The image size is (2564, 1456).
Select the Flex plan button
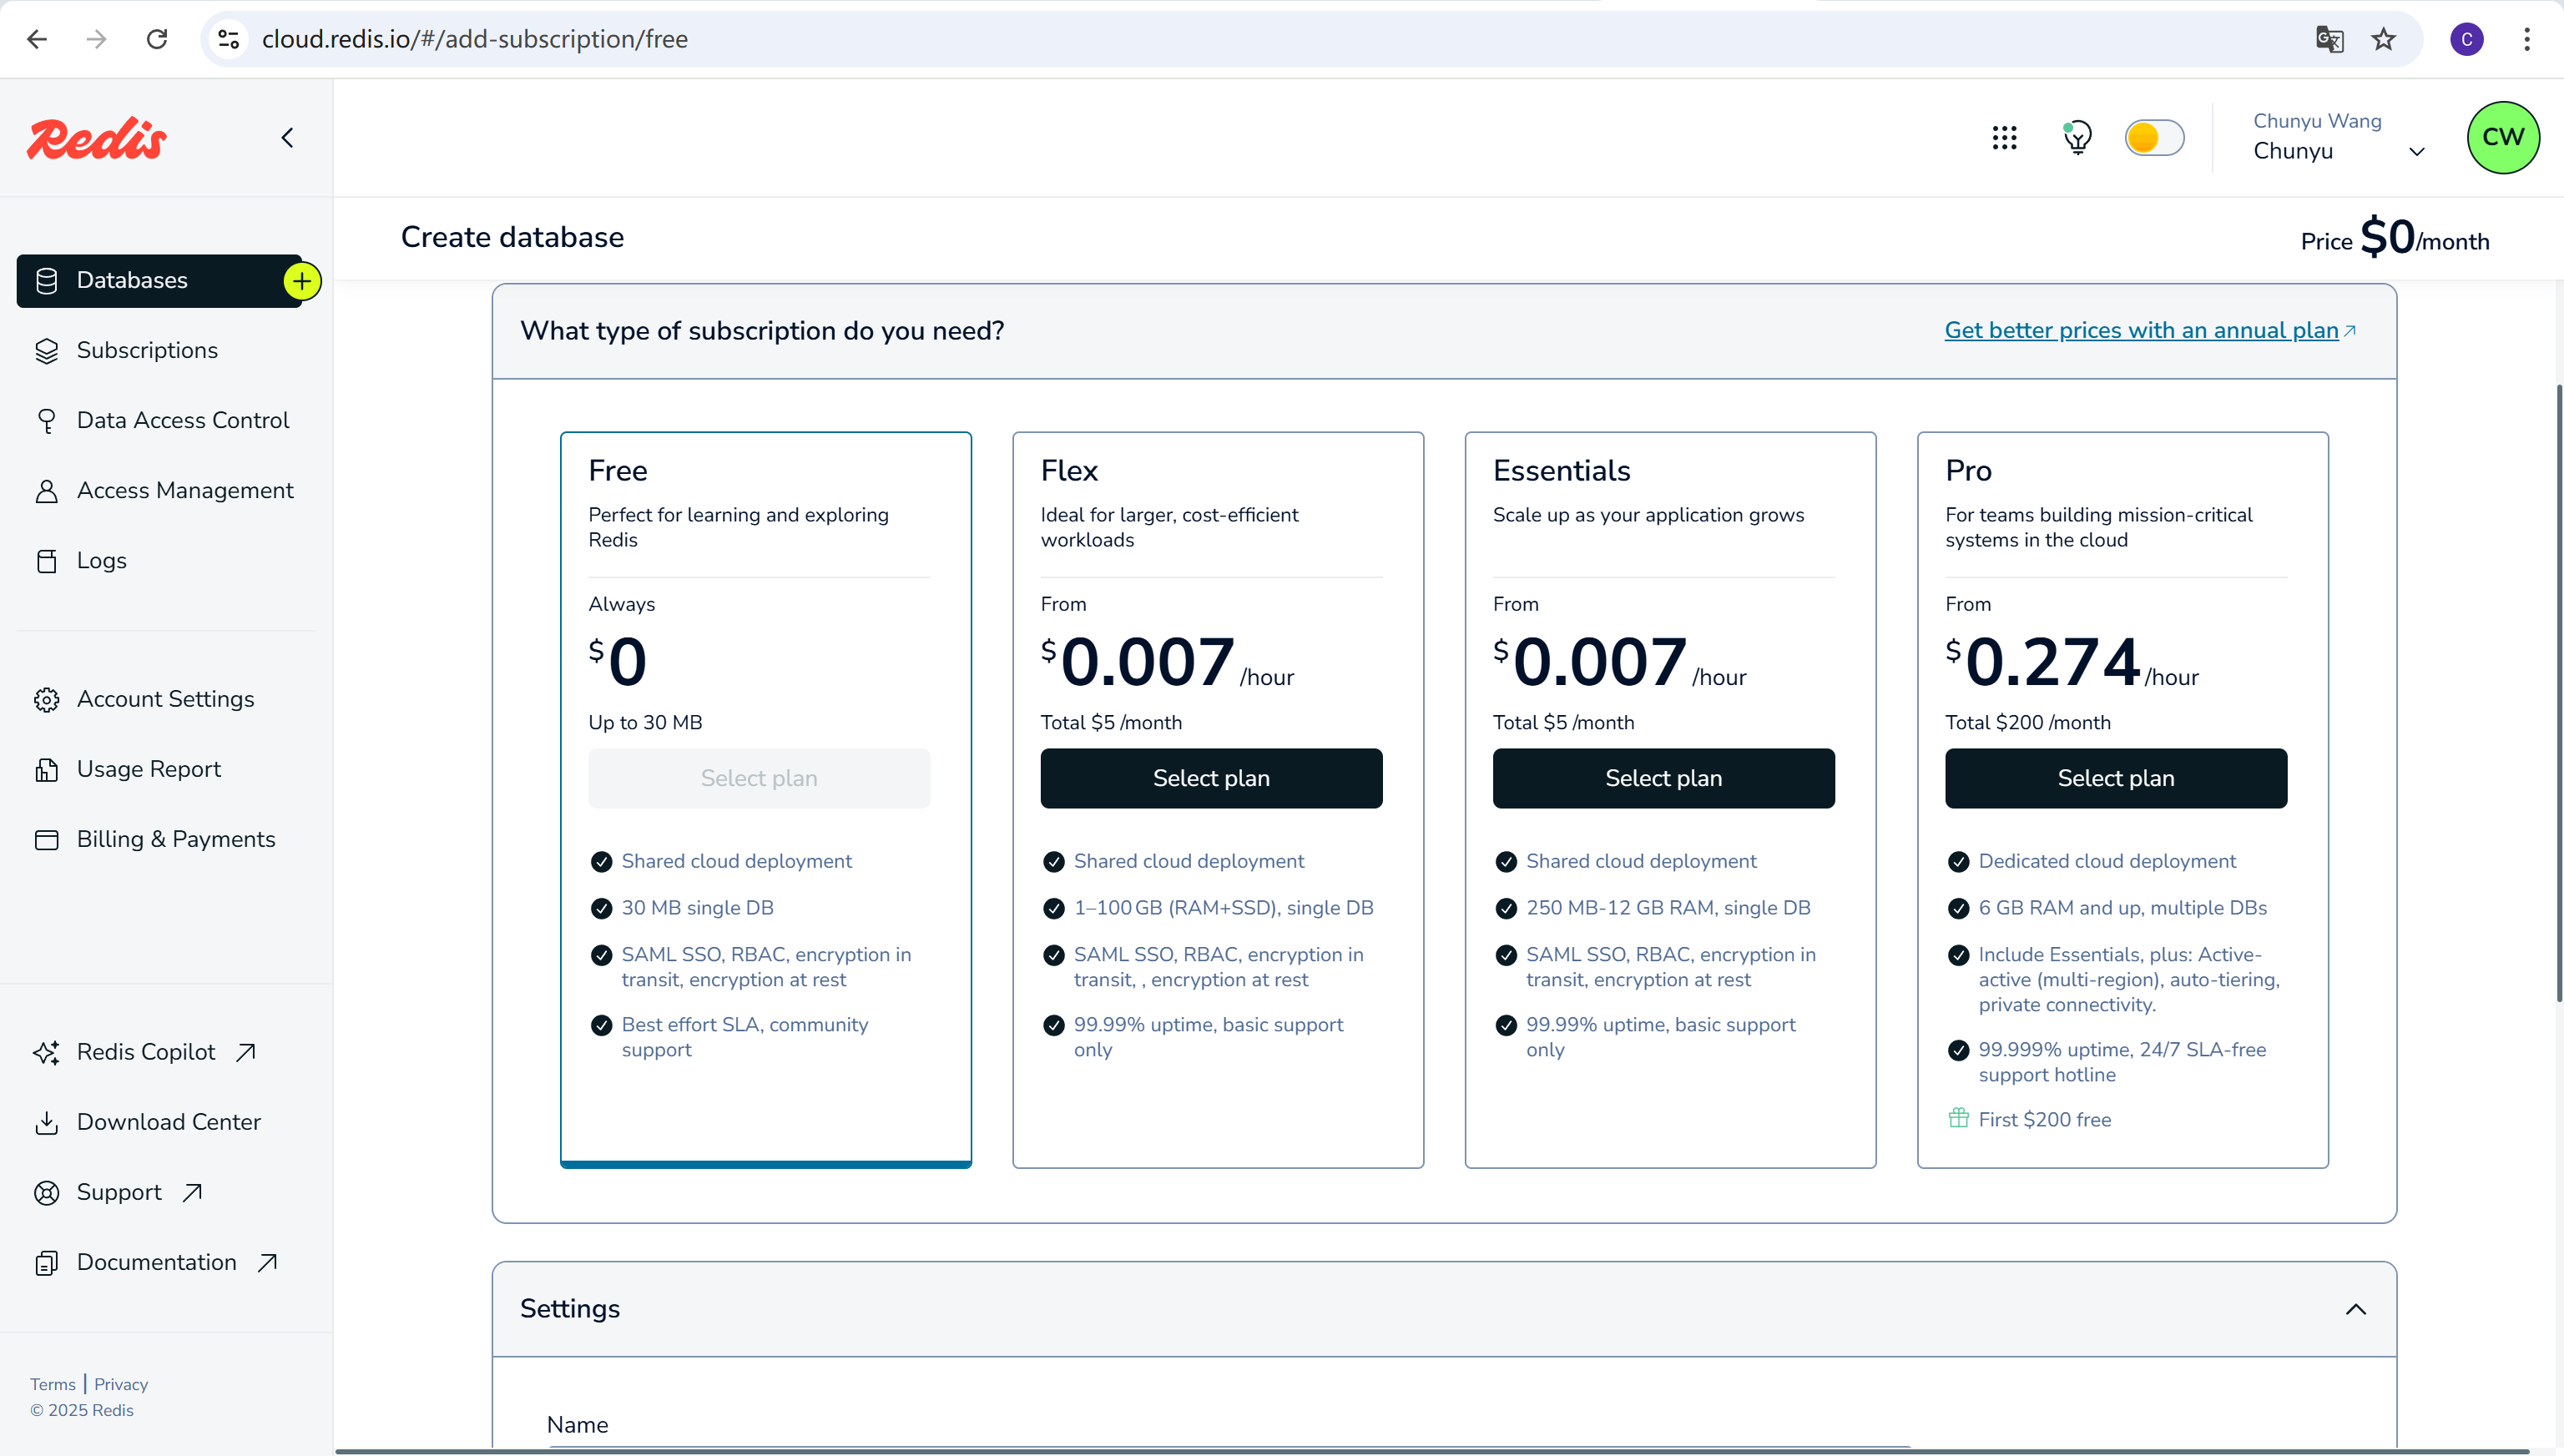point(1211,778)
